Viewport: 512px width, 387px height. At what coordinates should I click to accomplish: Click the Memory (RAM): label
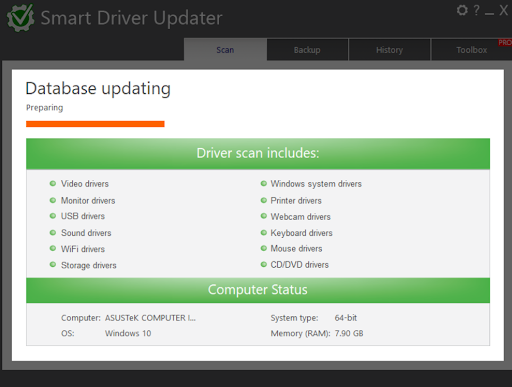point(300,333)
